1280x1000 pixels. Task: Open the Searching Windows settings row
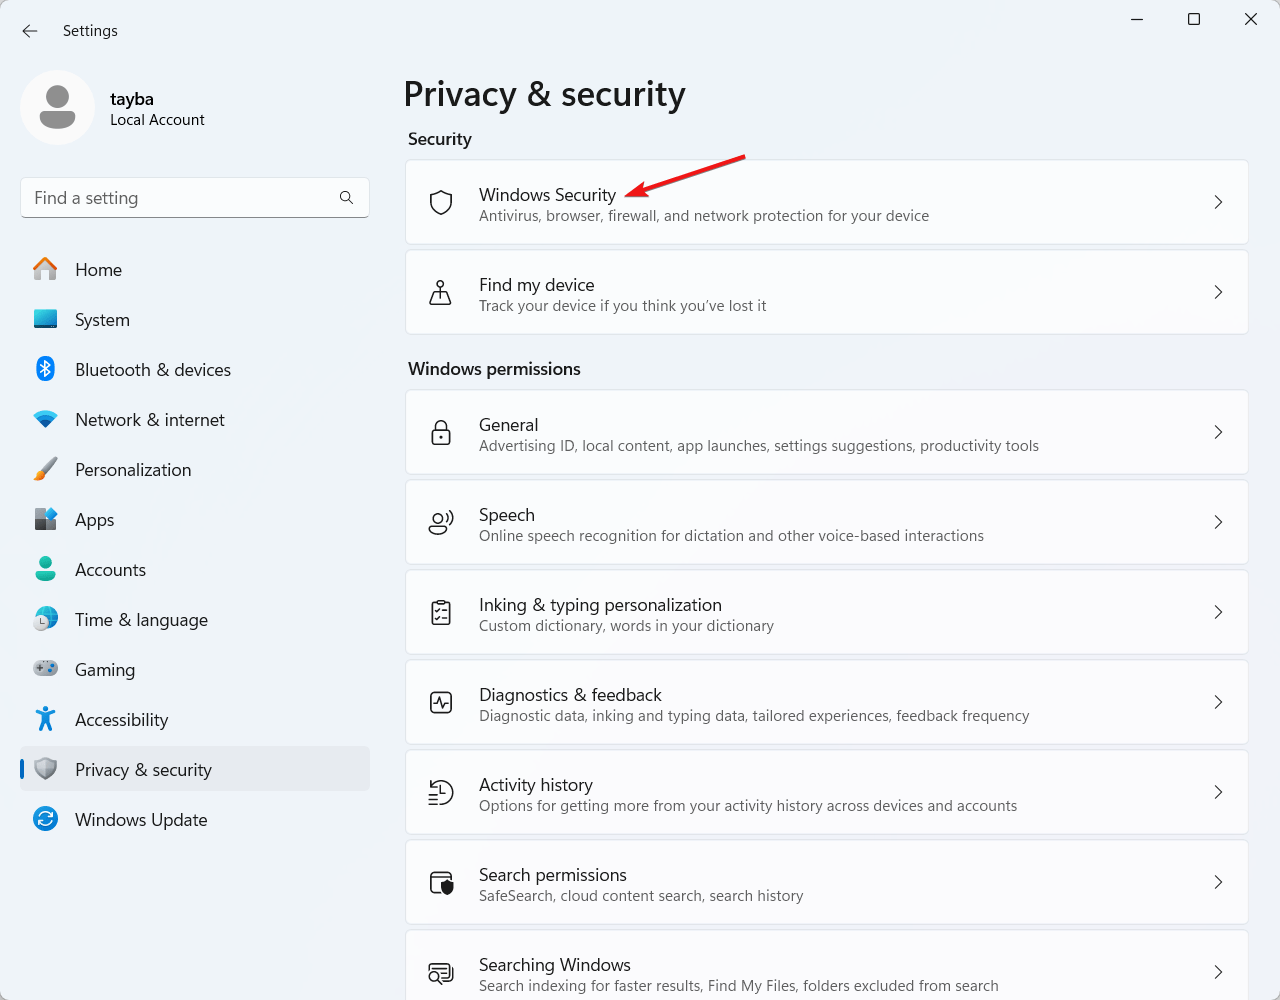tap(827, 966)
